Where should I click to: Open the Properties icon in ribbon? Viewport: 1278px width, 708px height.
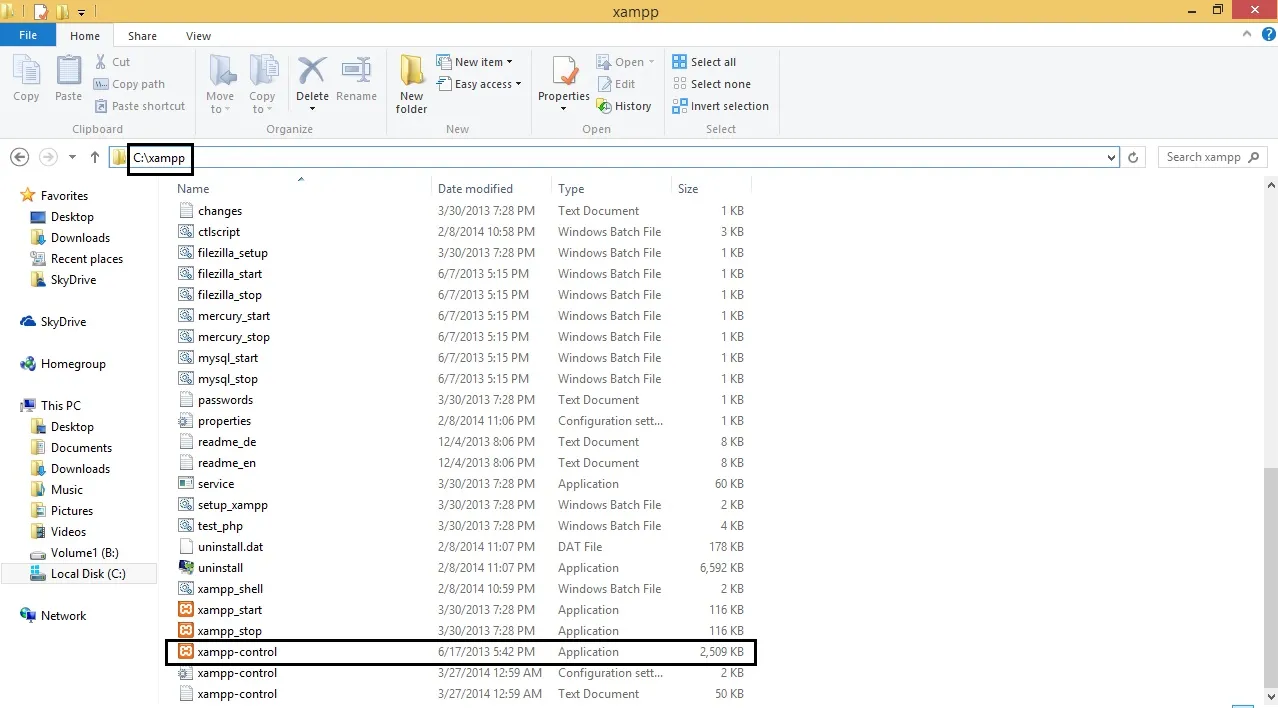pos(565,72)
